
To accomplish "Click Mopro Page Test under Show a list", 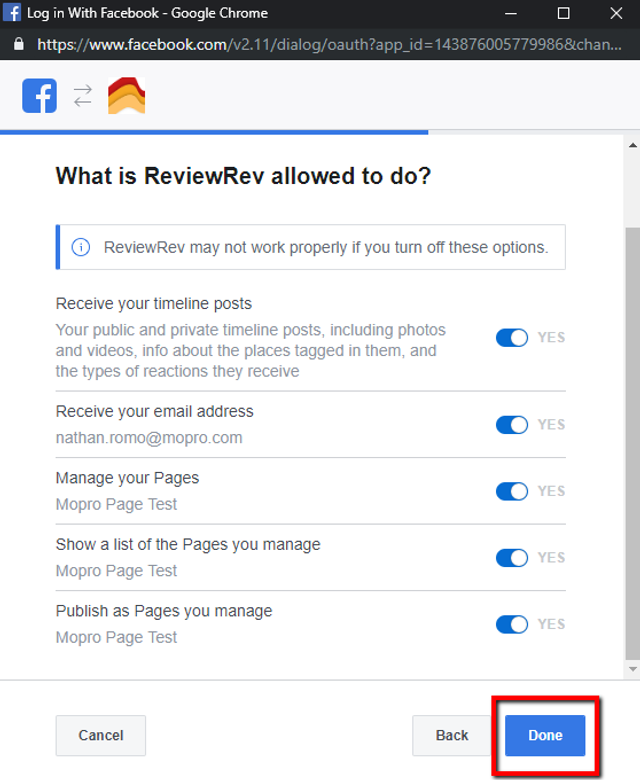I will click(x=116, y=571).
